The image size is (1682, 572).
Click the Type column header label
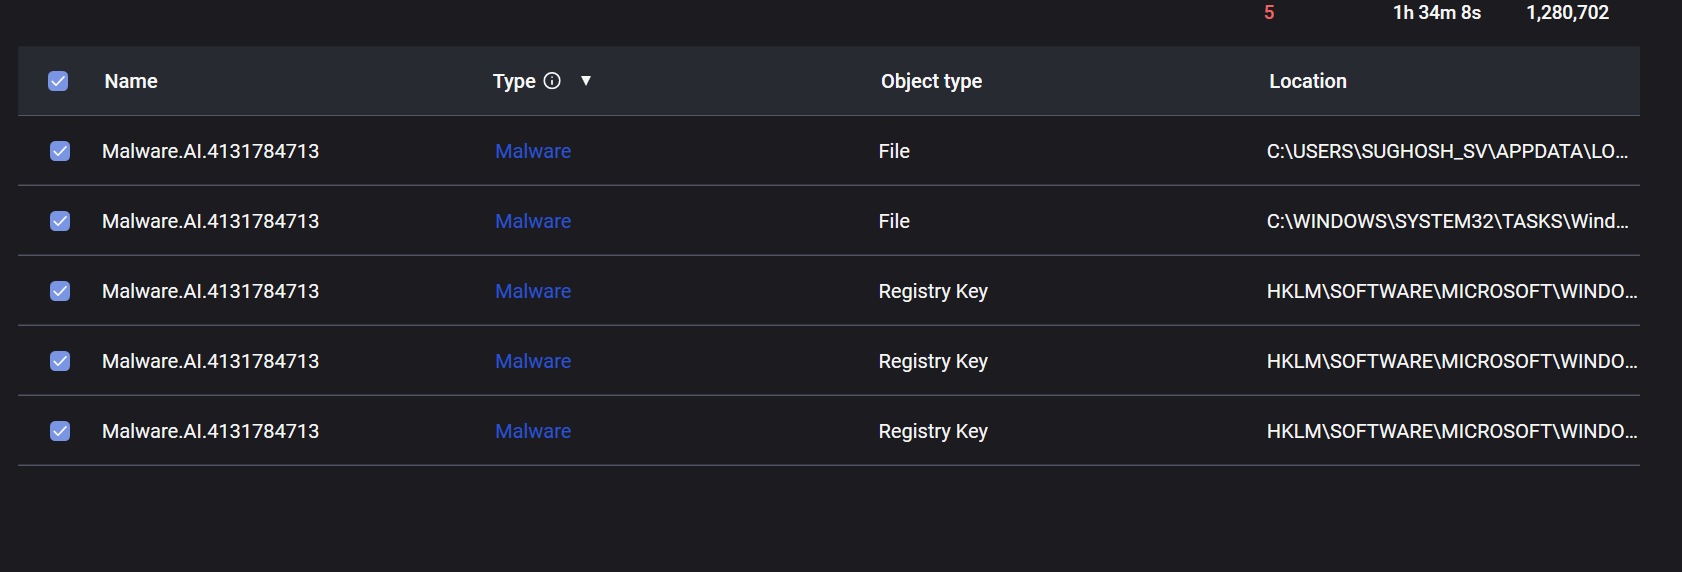click(514, 81)
